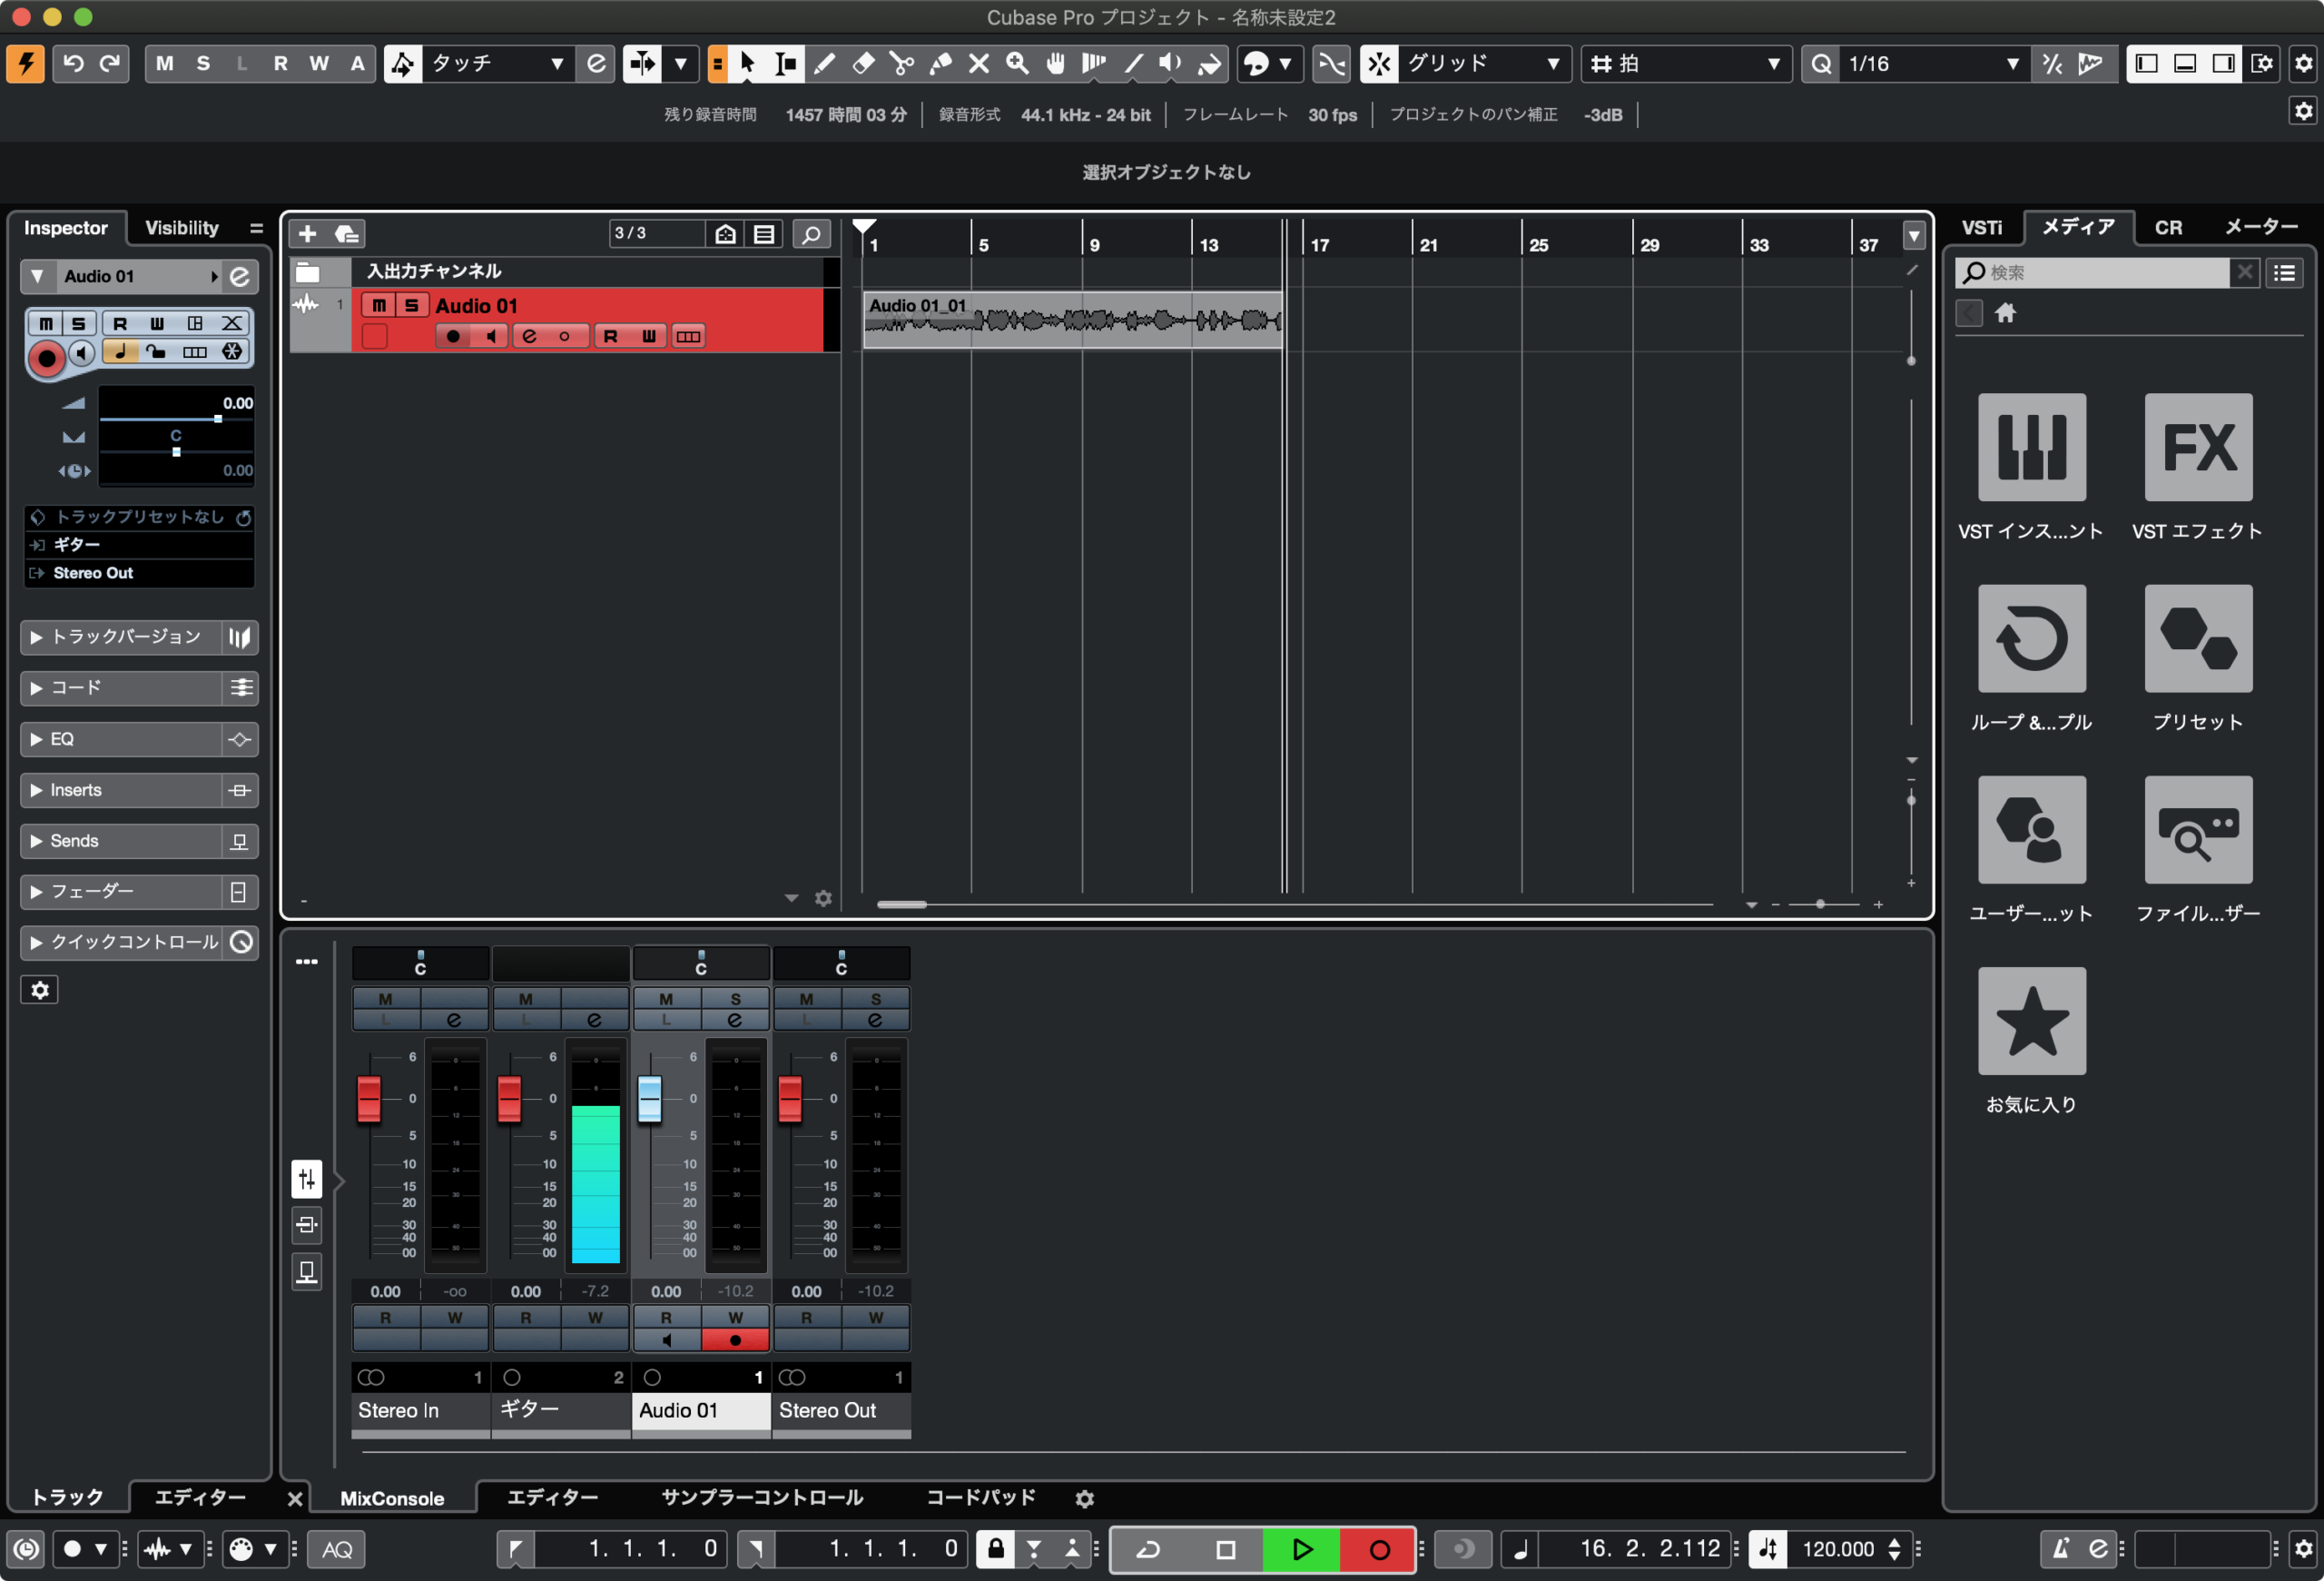Select the Zoom magnifier tool
The height and width of the screenshot is (1581, 2324).
click(x=1017, y=64)
